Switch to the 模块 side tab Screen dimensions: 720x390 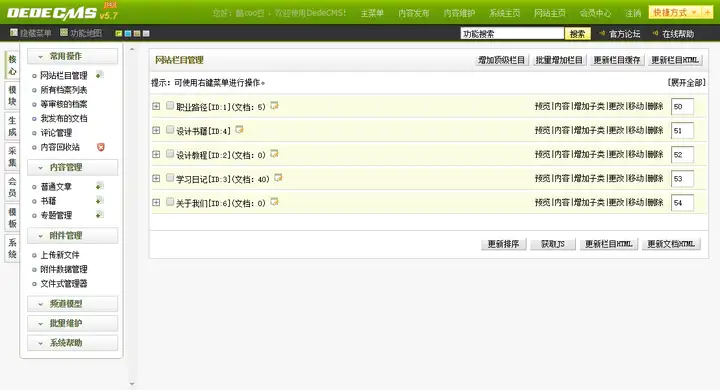tap(12, 95)
